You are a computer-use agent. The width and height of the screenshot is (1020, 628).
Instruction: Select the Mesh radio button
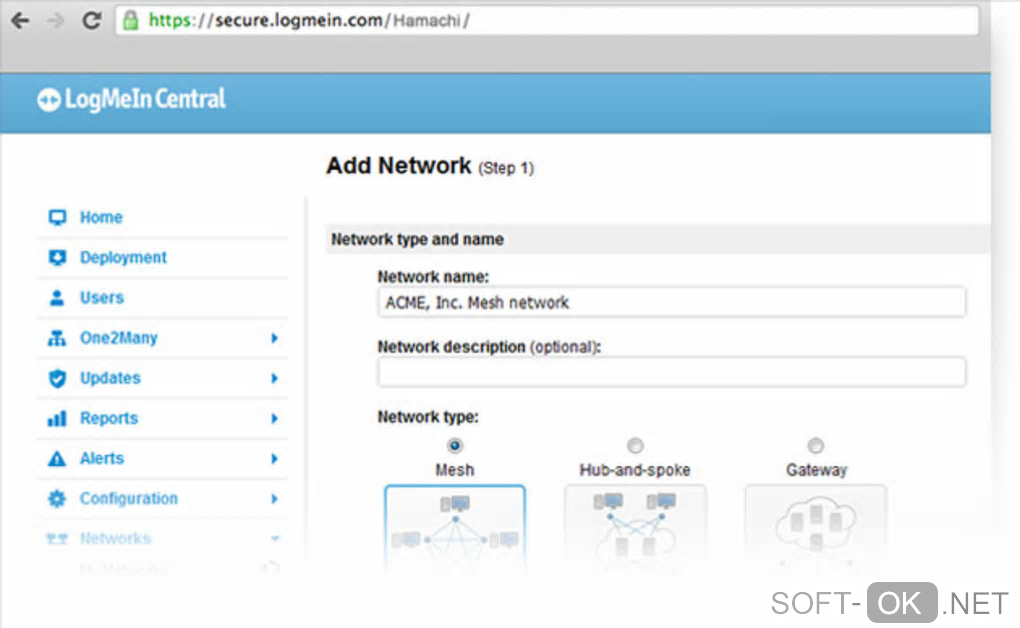455,446
